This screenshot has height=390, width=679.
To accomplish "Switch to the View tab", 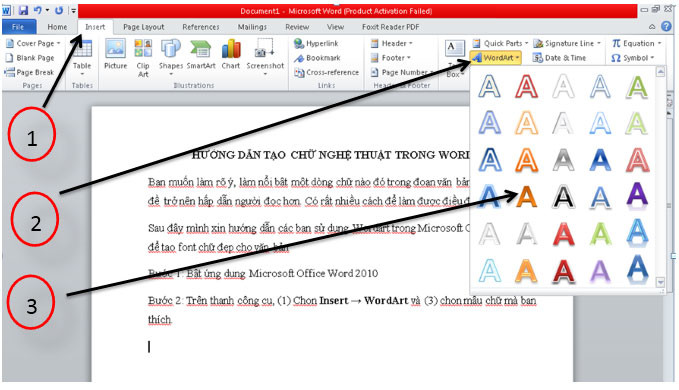I will (335, 27).
